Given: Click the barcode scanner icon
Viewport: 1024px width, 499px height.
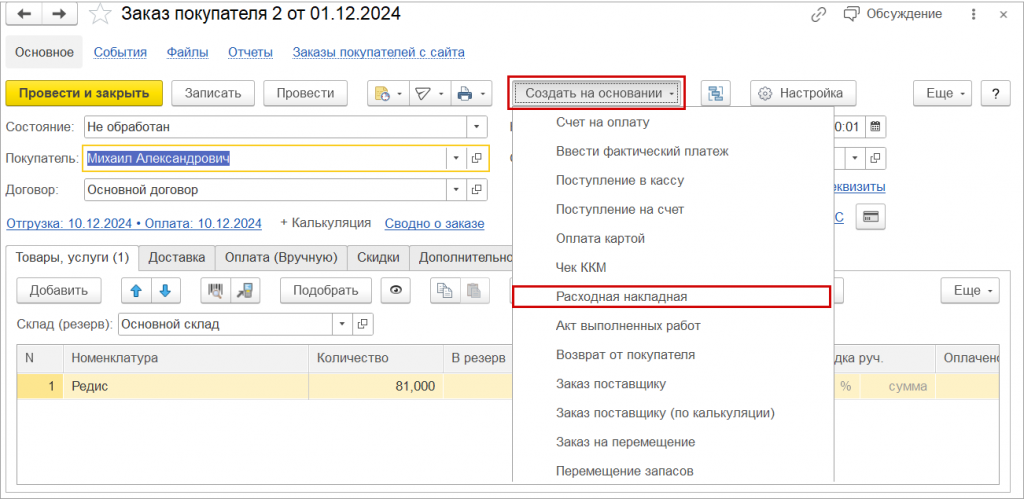Looking at the screenshot, I should [215, 291].
